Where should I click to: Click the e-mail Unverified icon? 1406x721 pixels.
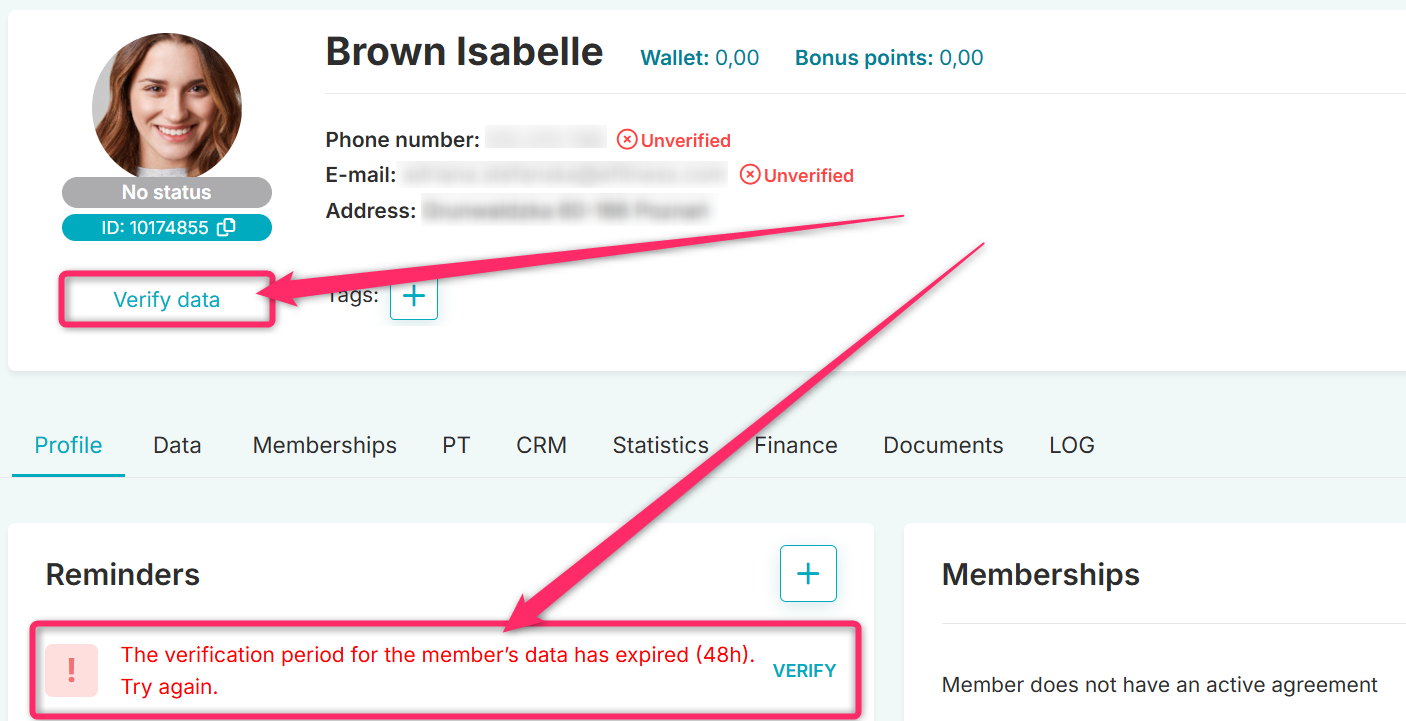(x=750, y=175)
